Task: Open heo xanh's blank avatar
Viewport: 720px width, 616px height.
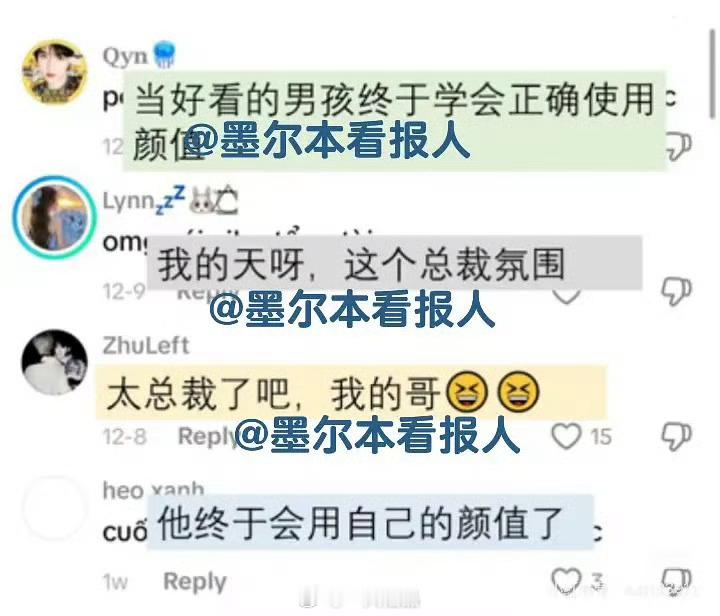Action: 54,507
